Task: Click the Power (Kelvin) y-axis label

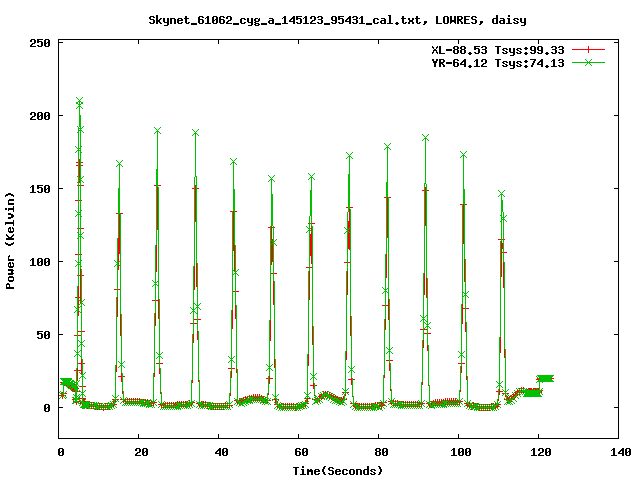Action: [11, 240]
